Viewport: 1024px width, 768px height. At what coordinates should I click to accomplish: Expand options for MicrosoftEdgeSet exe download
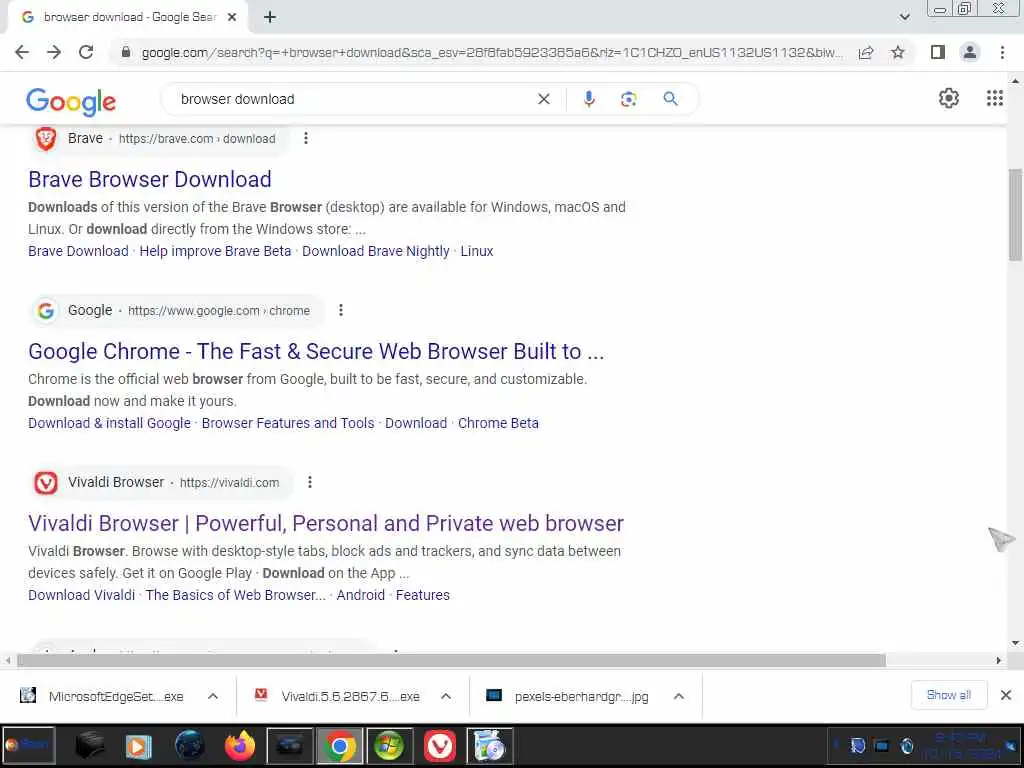coord(213,696)
